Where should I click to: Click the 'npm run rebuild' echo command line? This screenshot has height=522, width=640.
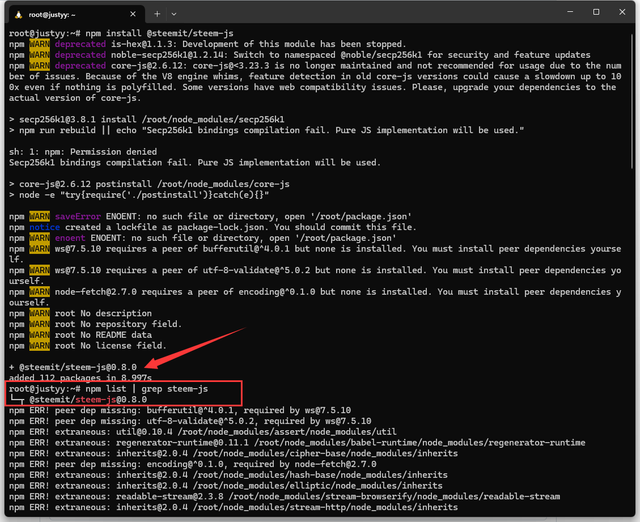[x=267, y=130]
